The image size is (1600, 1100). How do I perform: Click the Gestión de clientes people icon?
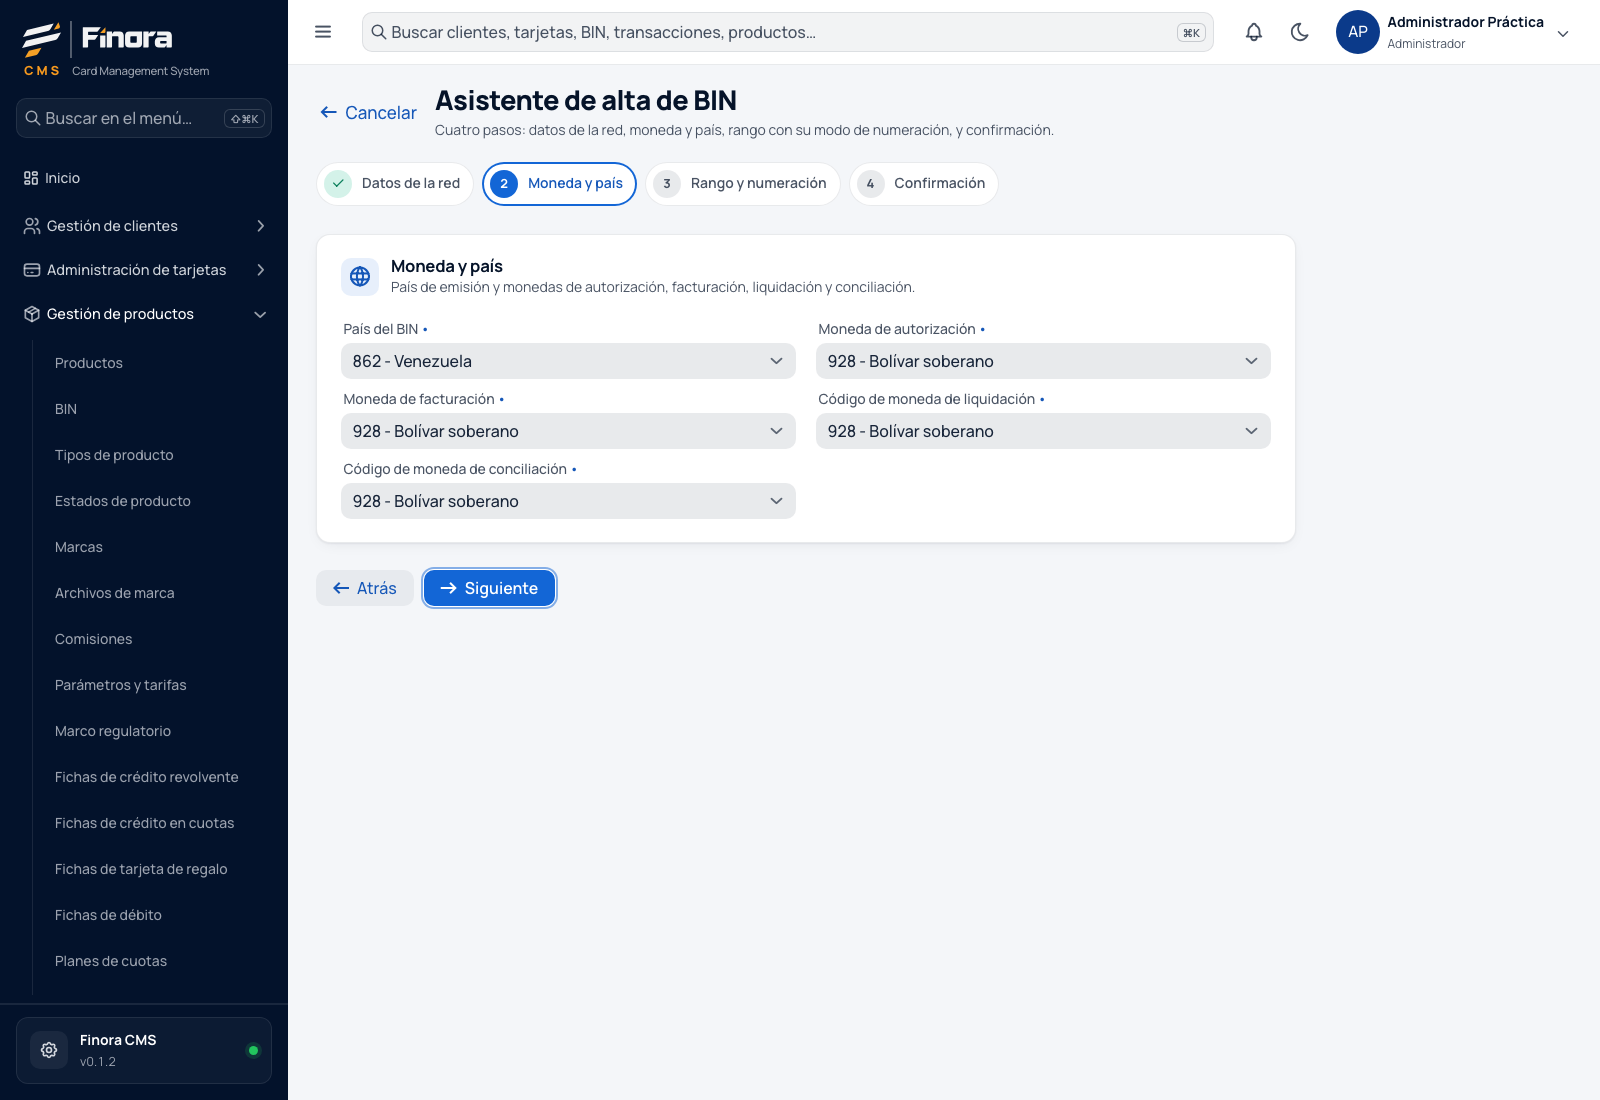32,226
